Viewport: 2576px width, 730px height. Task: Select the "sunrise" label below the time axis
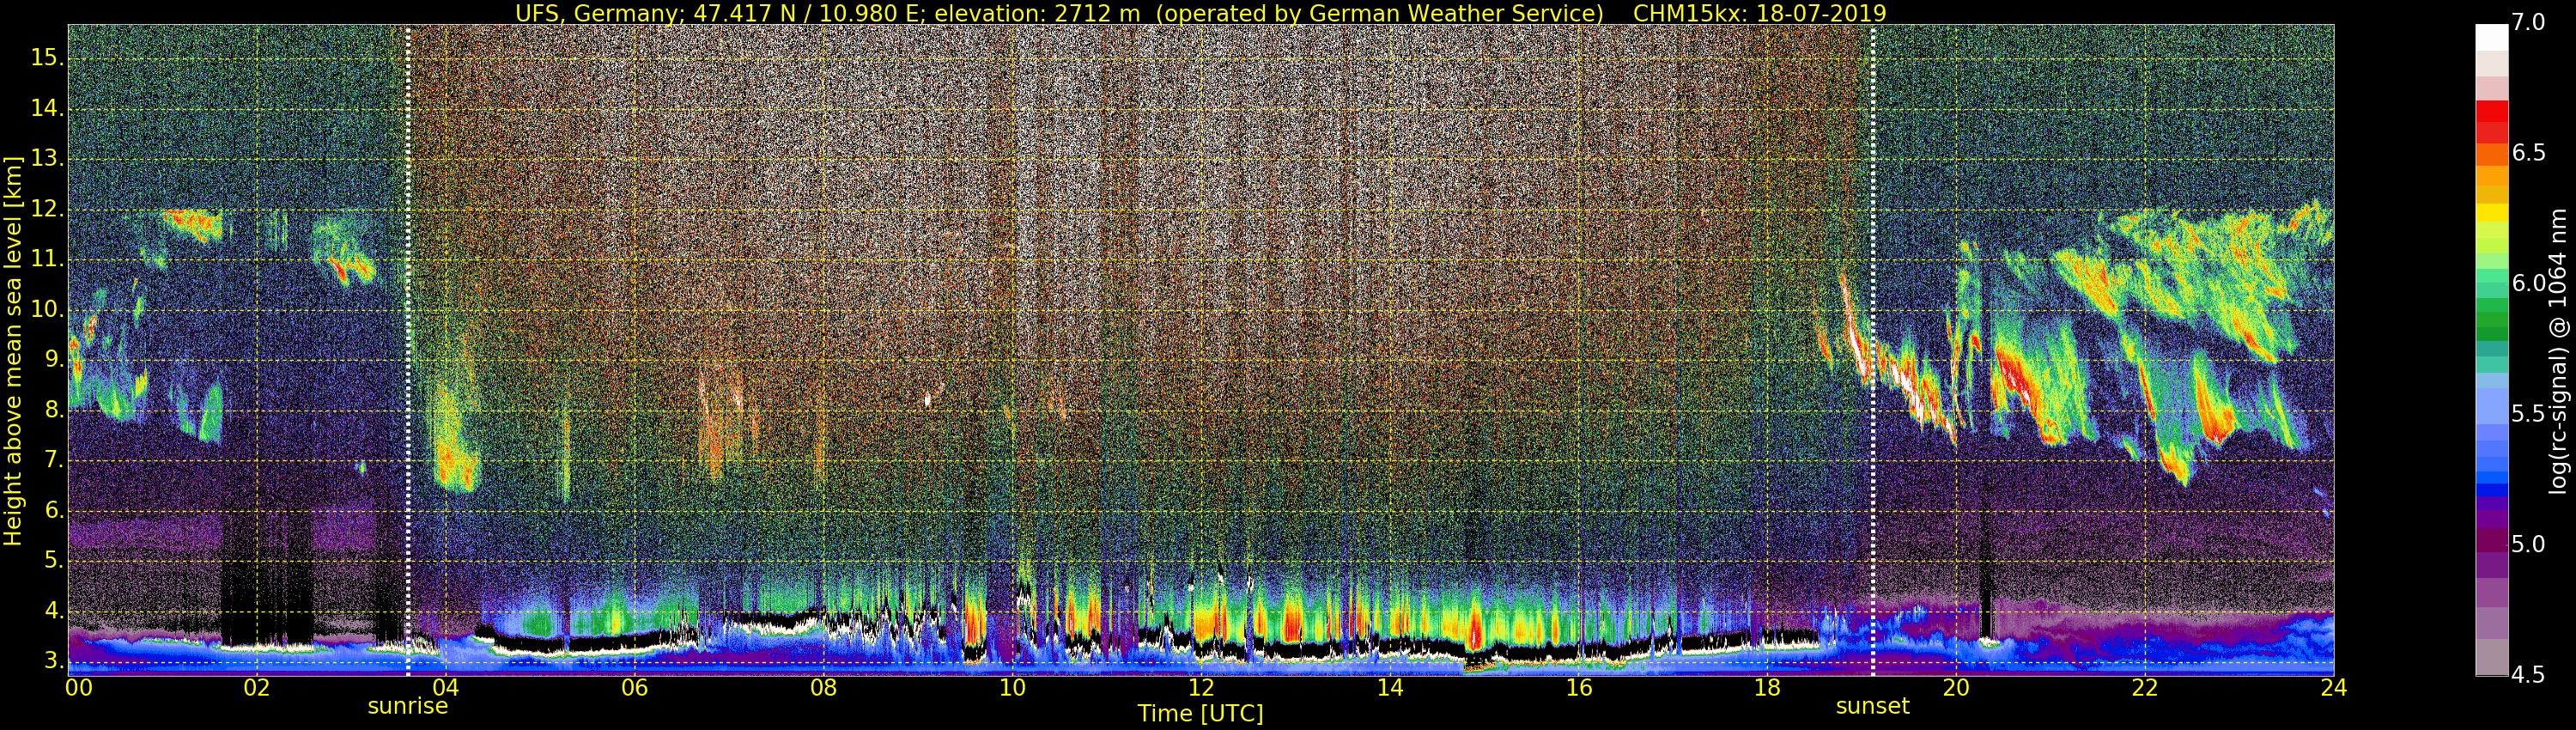407,706
